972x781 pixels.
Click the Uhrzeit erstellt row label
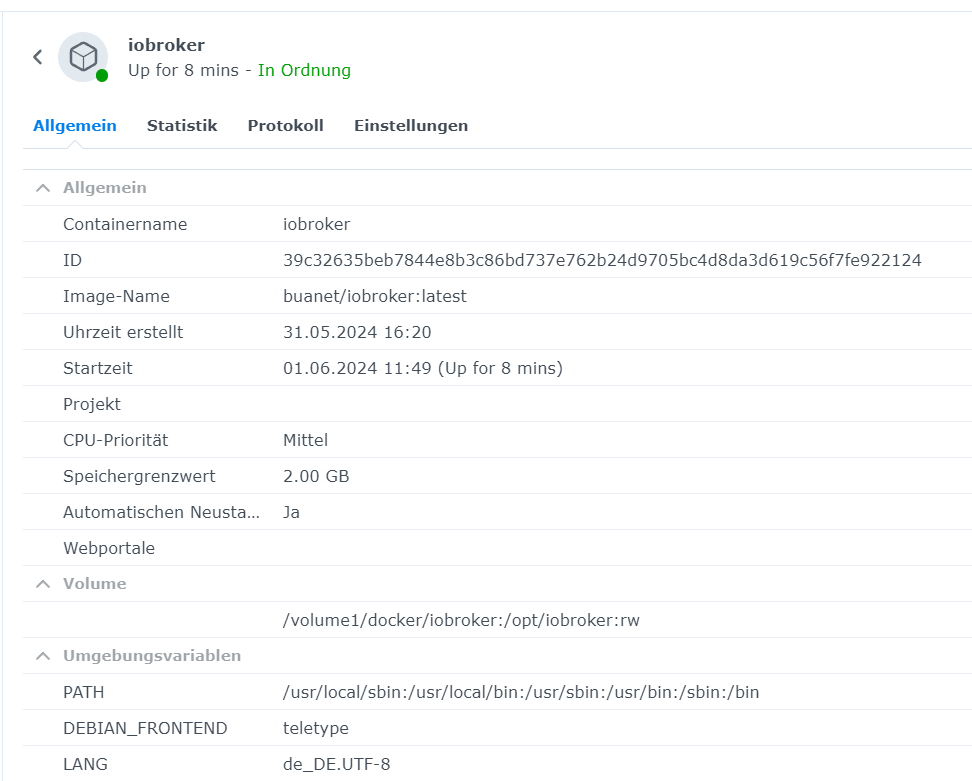point(123,332)
